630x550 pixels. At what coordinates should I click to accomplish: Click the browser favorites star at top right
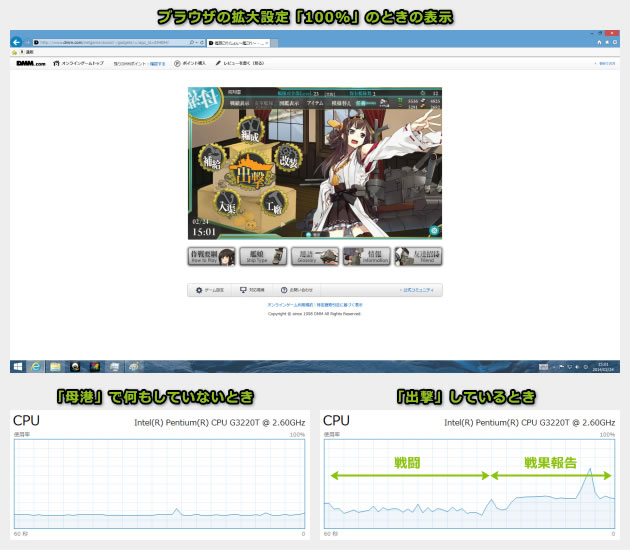pos(607,42)
